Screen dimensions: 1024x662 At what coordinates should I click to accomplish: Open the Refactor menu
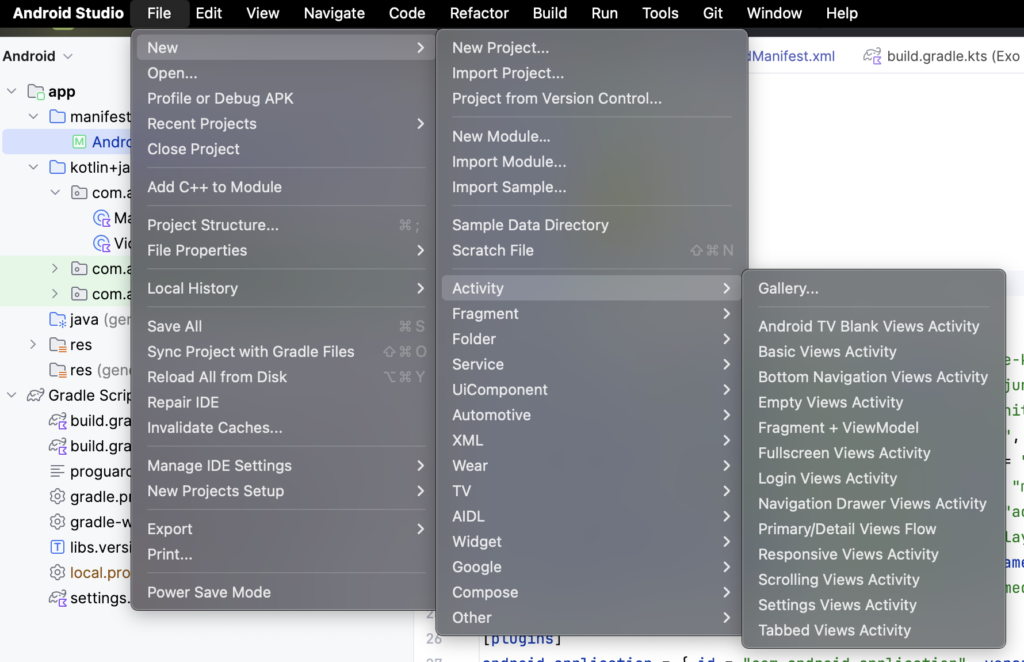click(479, 13)
